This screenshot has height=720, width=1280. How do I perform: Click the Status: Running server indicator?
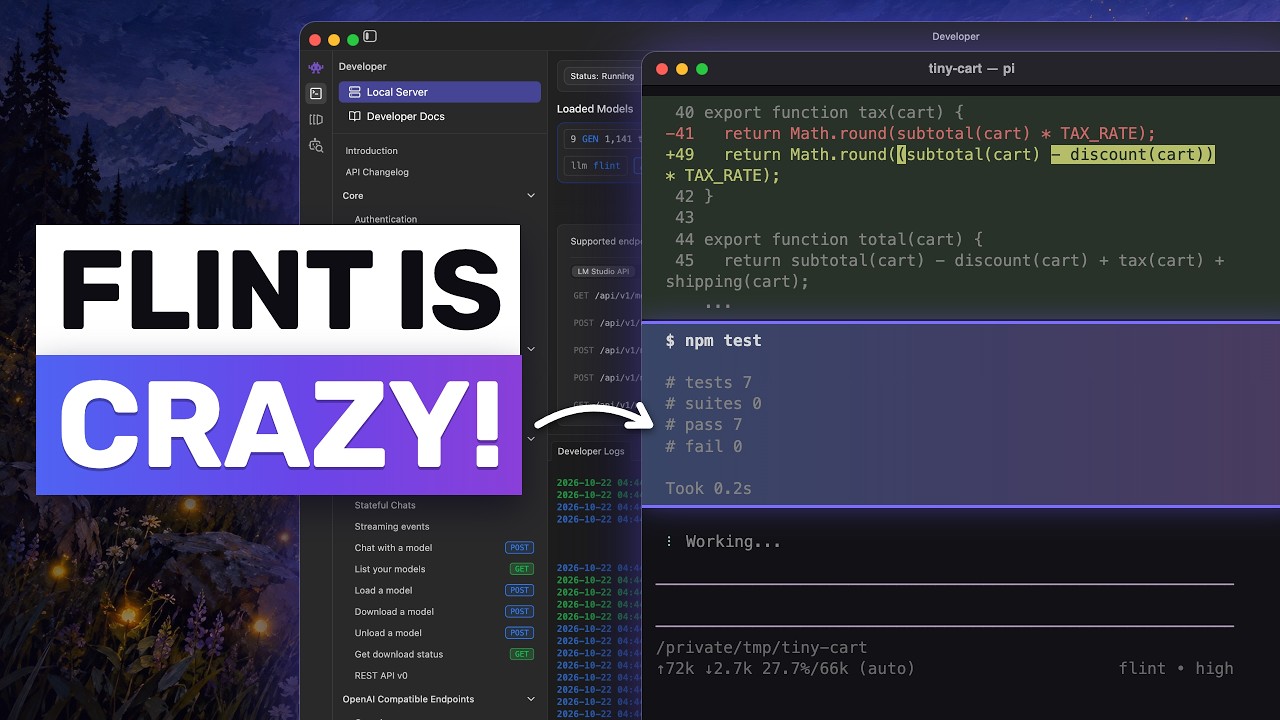[602, 76]
